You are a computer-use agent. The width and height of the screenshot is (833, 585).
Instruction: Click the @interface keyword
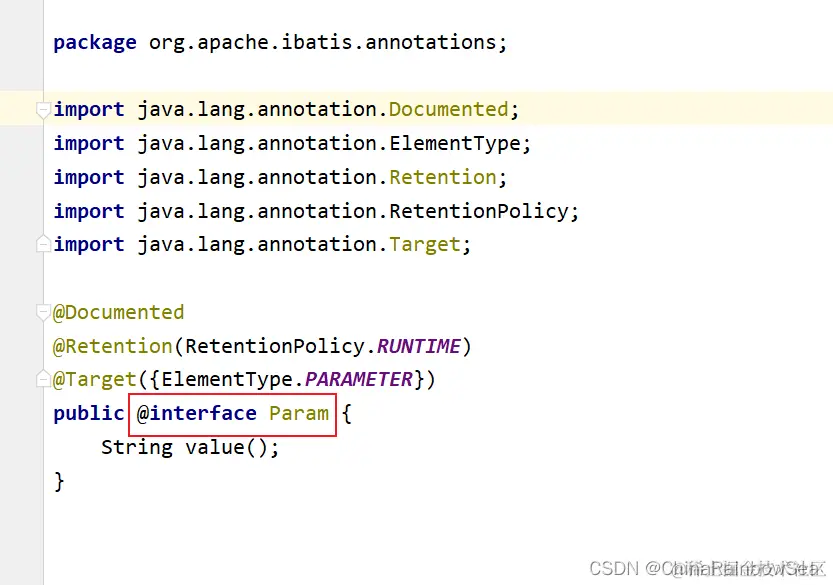click(x=196, y=413)
